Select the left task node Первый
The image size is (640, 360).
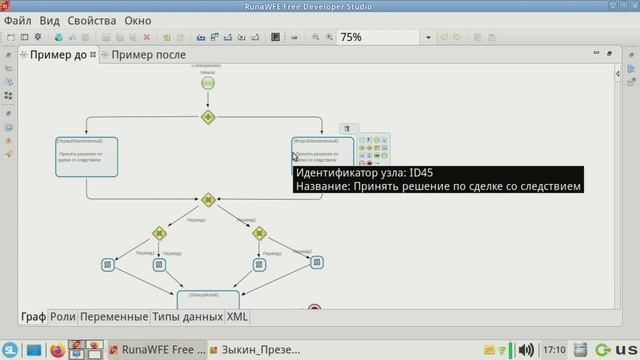[87, 157]
